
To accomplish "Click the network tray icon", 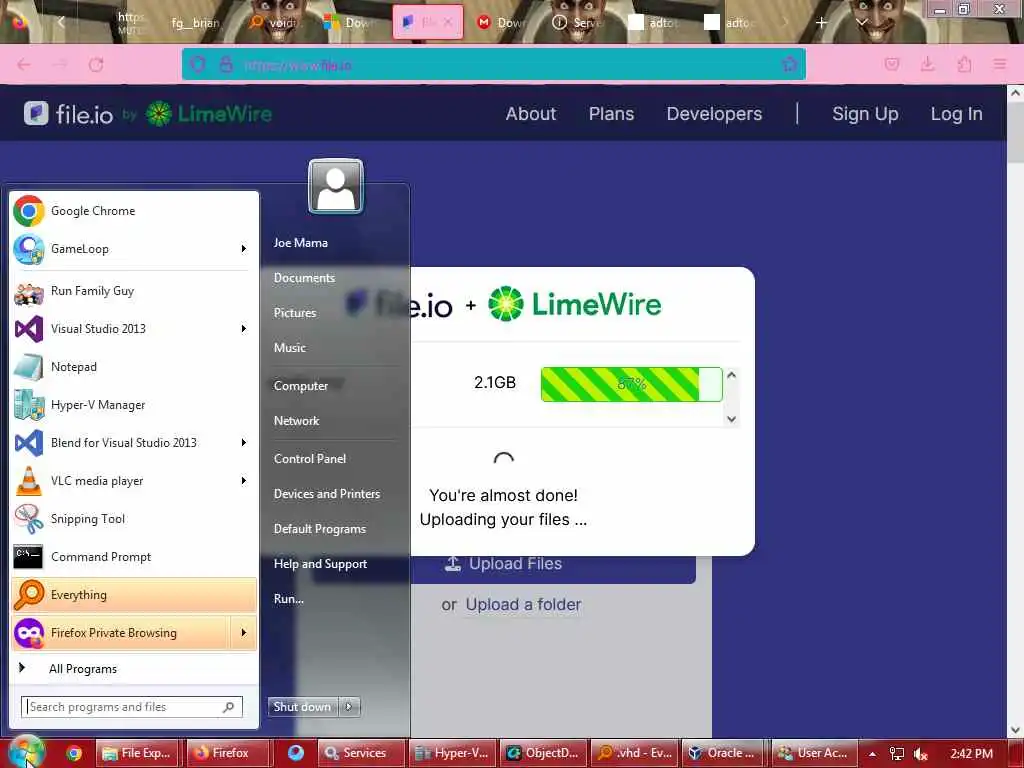I will coord(897,754).
